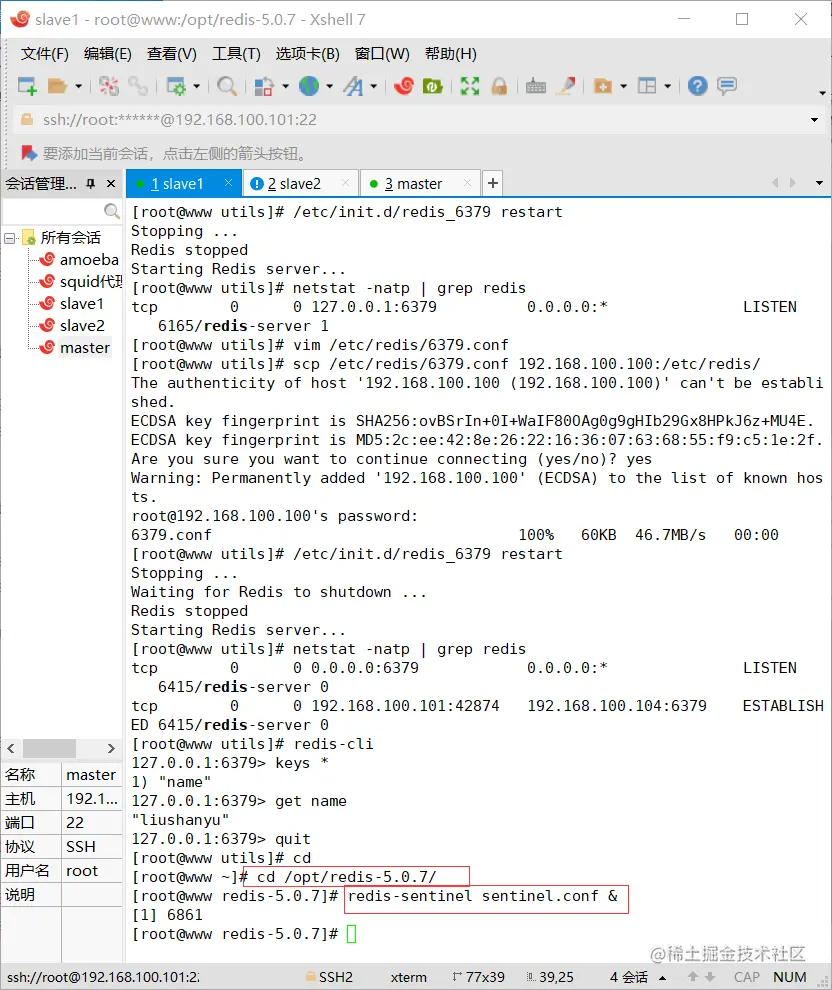The height and width of the screenshot is (990, 832).
Task: Expand the globe encoding dropdown arrow
Action: (x=330, y=86)
